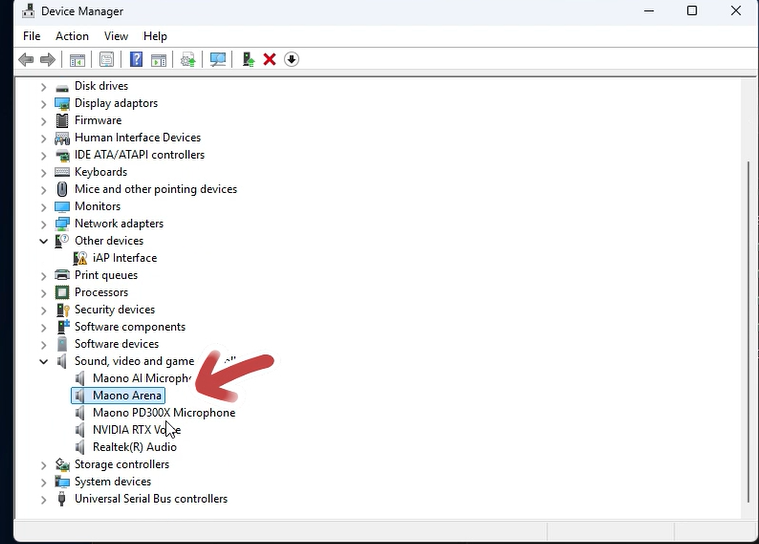This screenshot has height=544, width=759.
Task: Click the Scan for hardware changes icon
Action: click(x=217, y=60)
